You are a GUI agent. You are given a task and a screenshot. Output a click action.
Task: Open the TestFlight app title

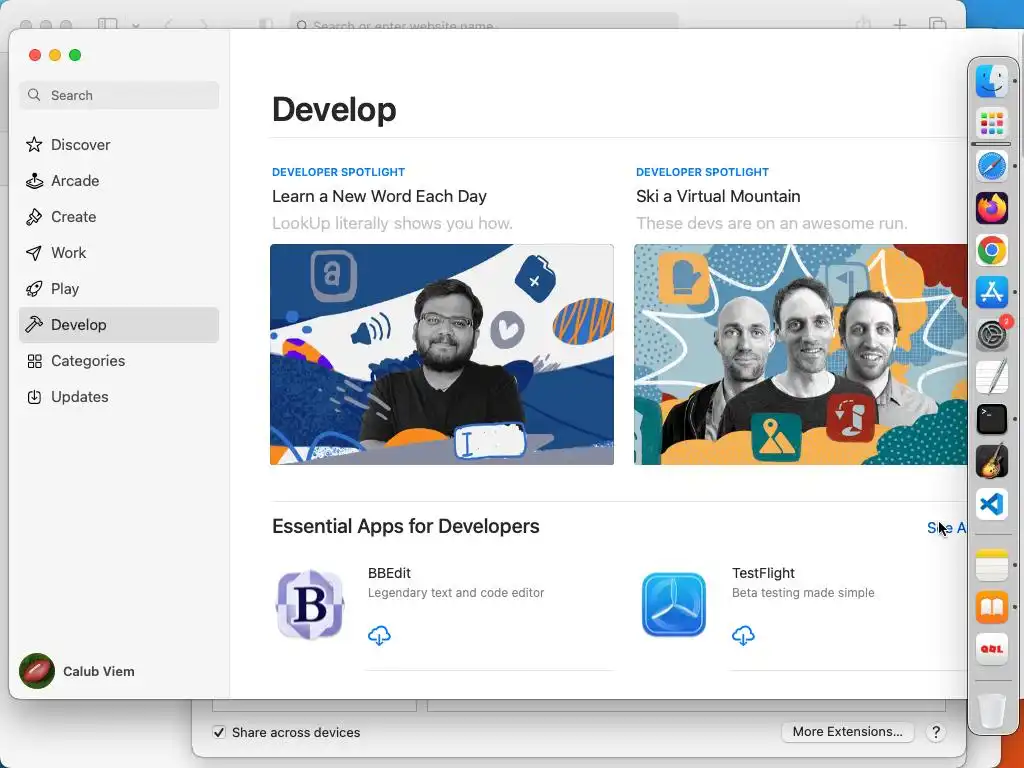(x=763, y=573)
